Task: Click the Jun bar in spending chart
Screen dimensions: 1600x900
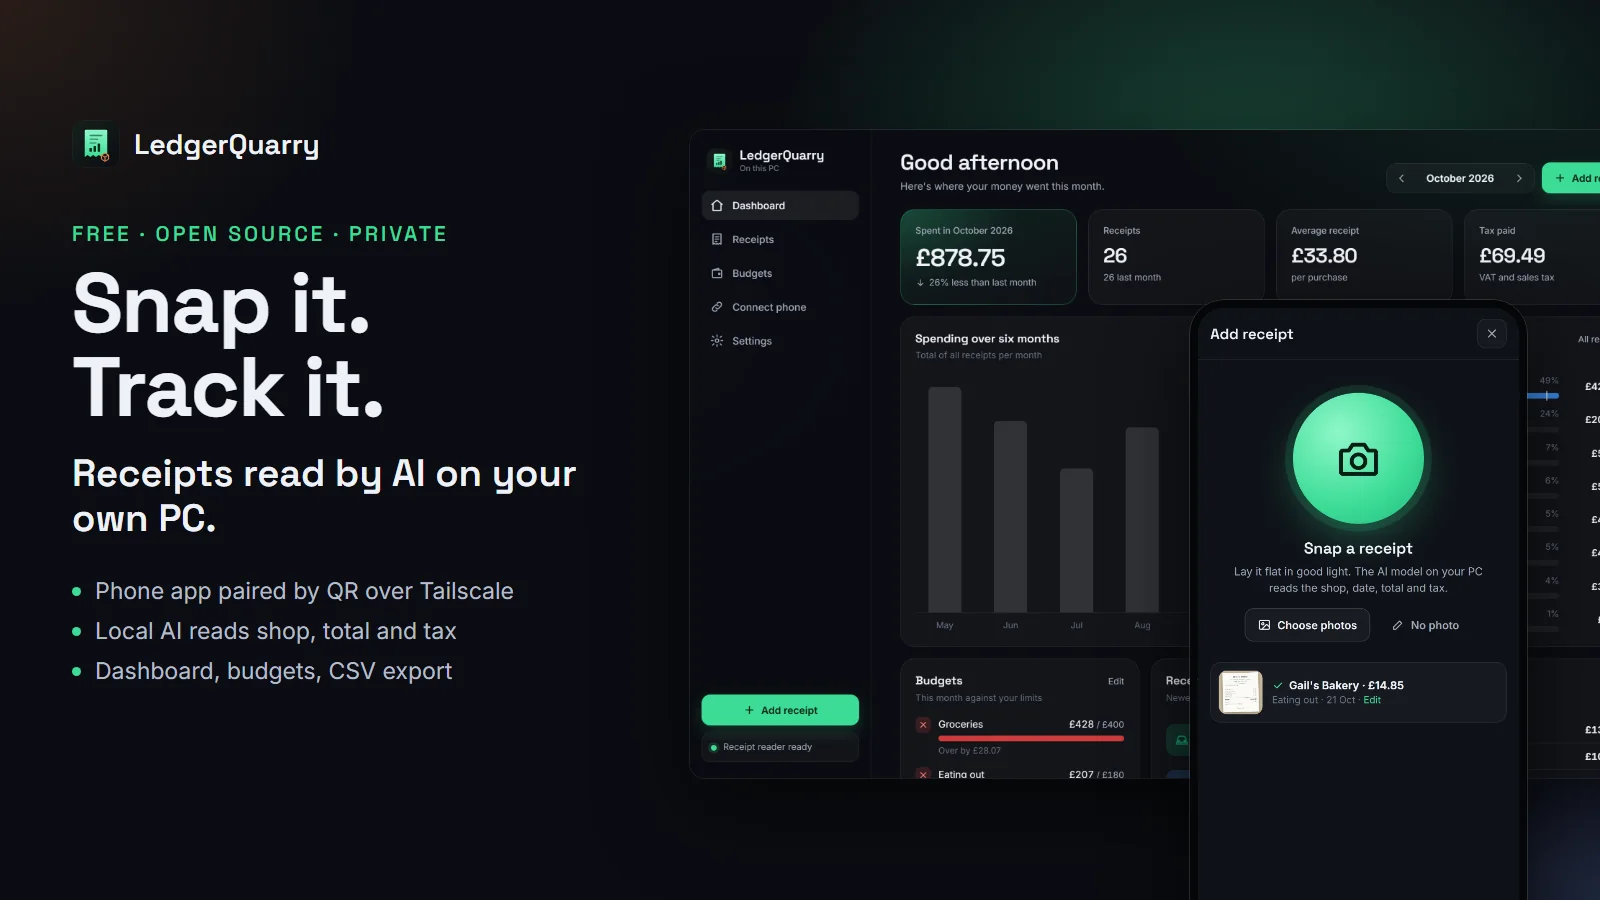Action: [1010, 516]
